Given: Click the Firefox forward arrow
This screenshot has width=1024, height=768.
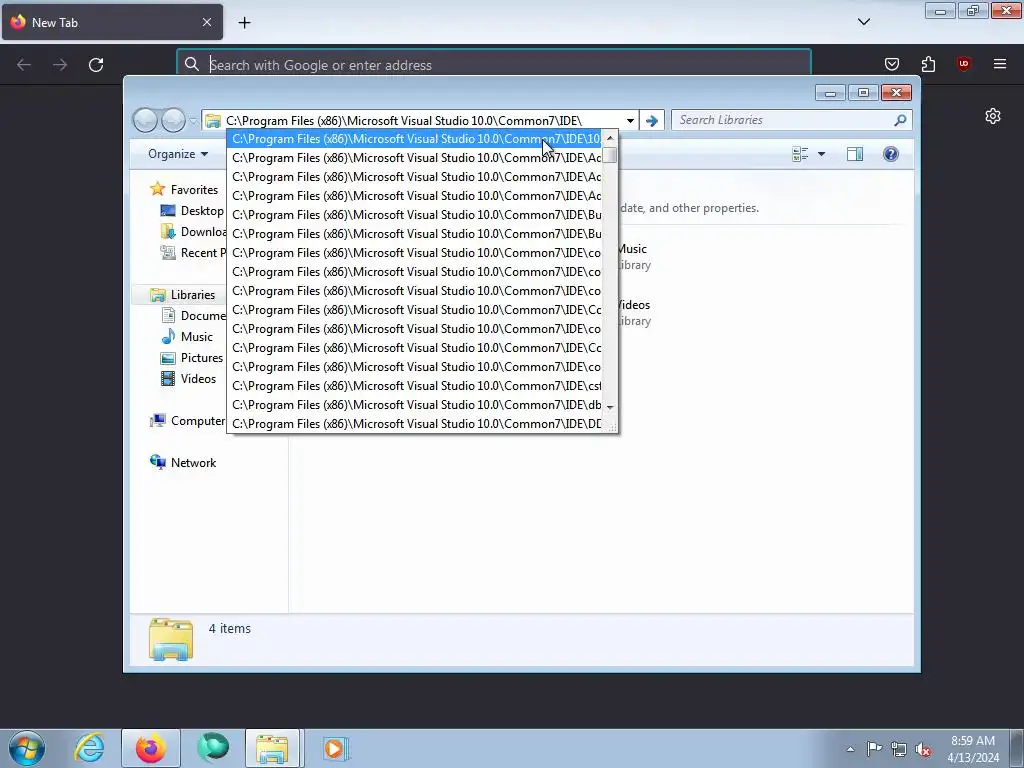Looking at the screenshot, I should (60, 65).
